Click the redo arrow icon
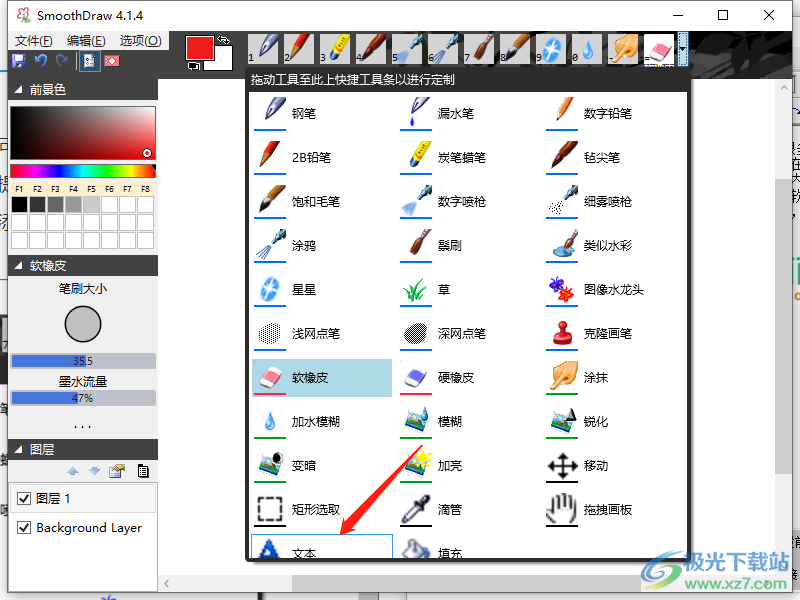This screenshot has height=600, width=800. click(62, 61)
